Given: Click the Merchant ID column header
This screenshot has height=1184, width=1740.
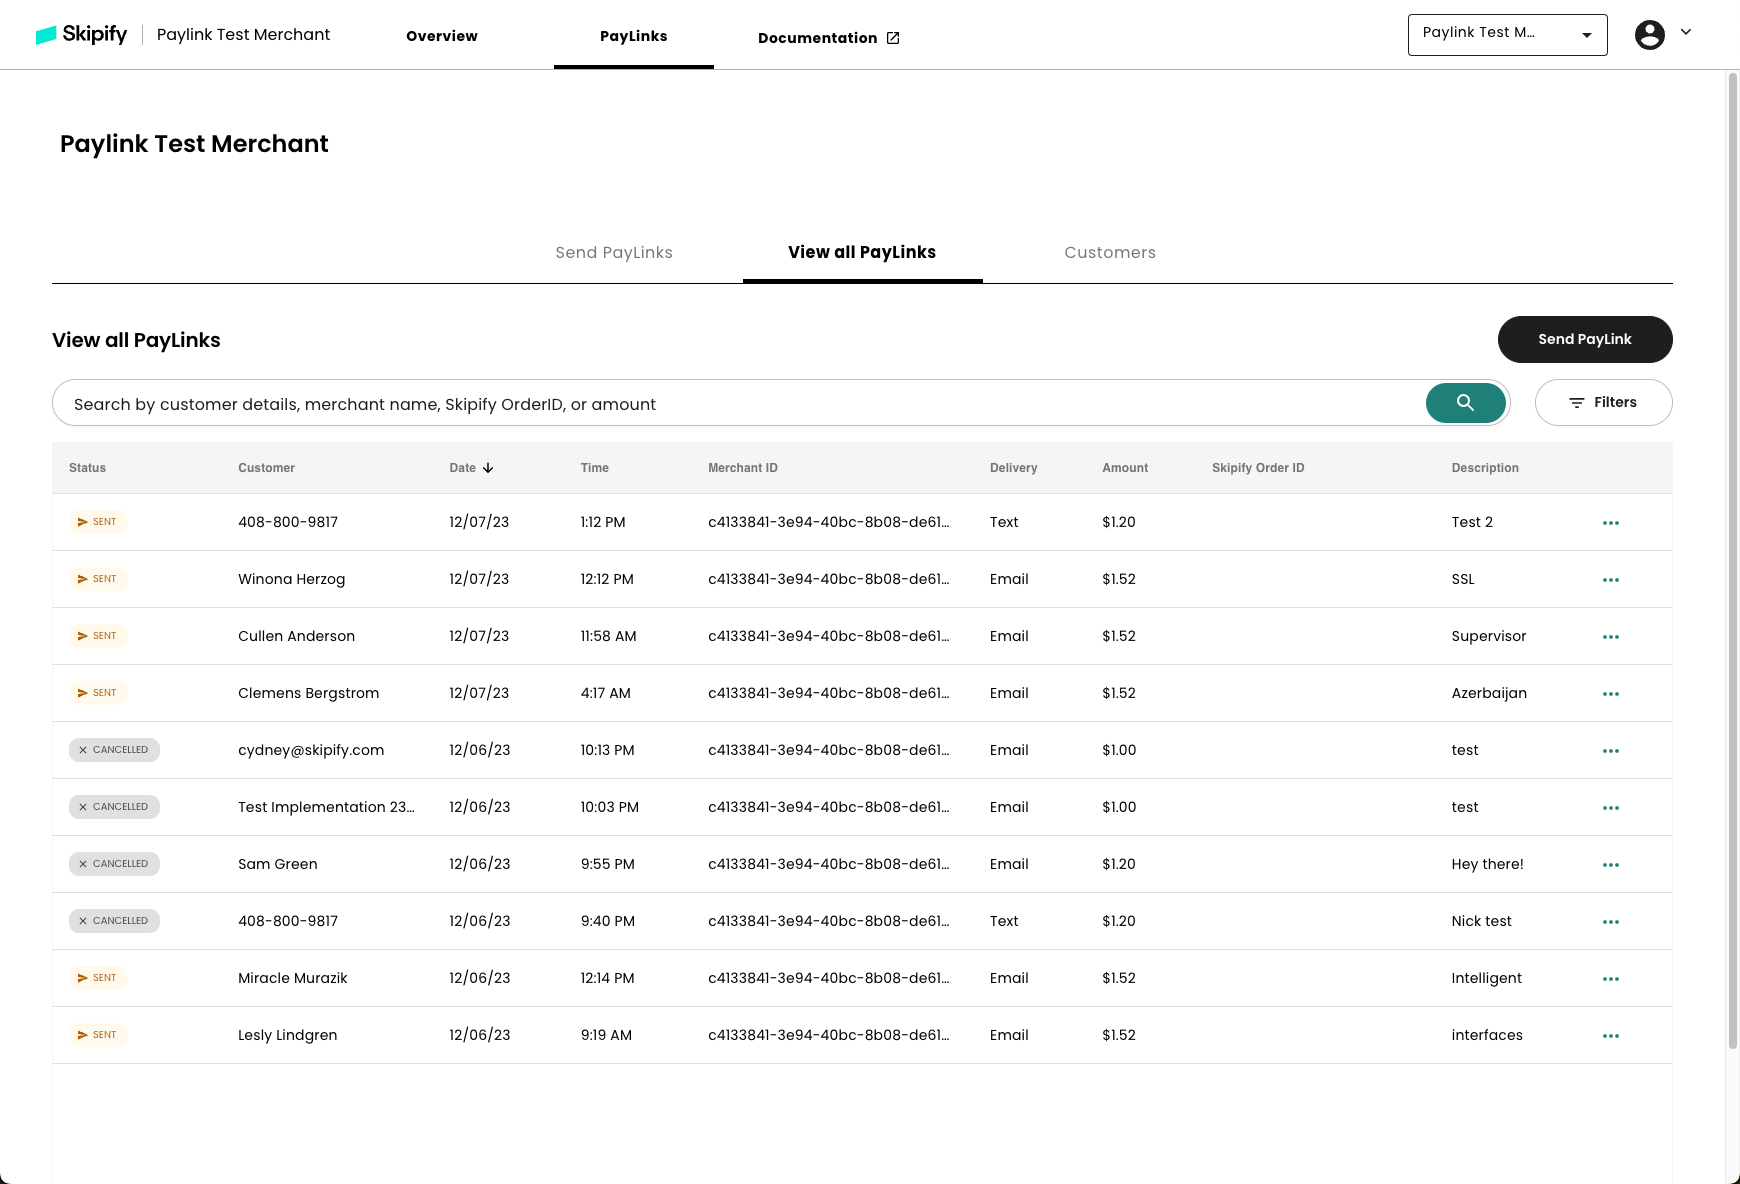Looking at the screenshot, I should [743, 468].
